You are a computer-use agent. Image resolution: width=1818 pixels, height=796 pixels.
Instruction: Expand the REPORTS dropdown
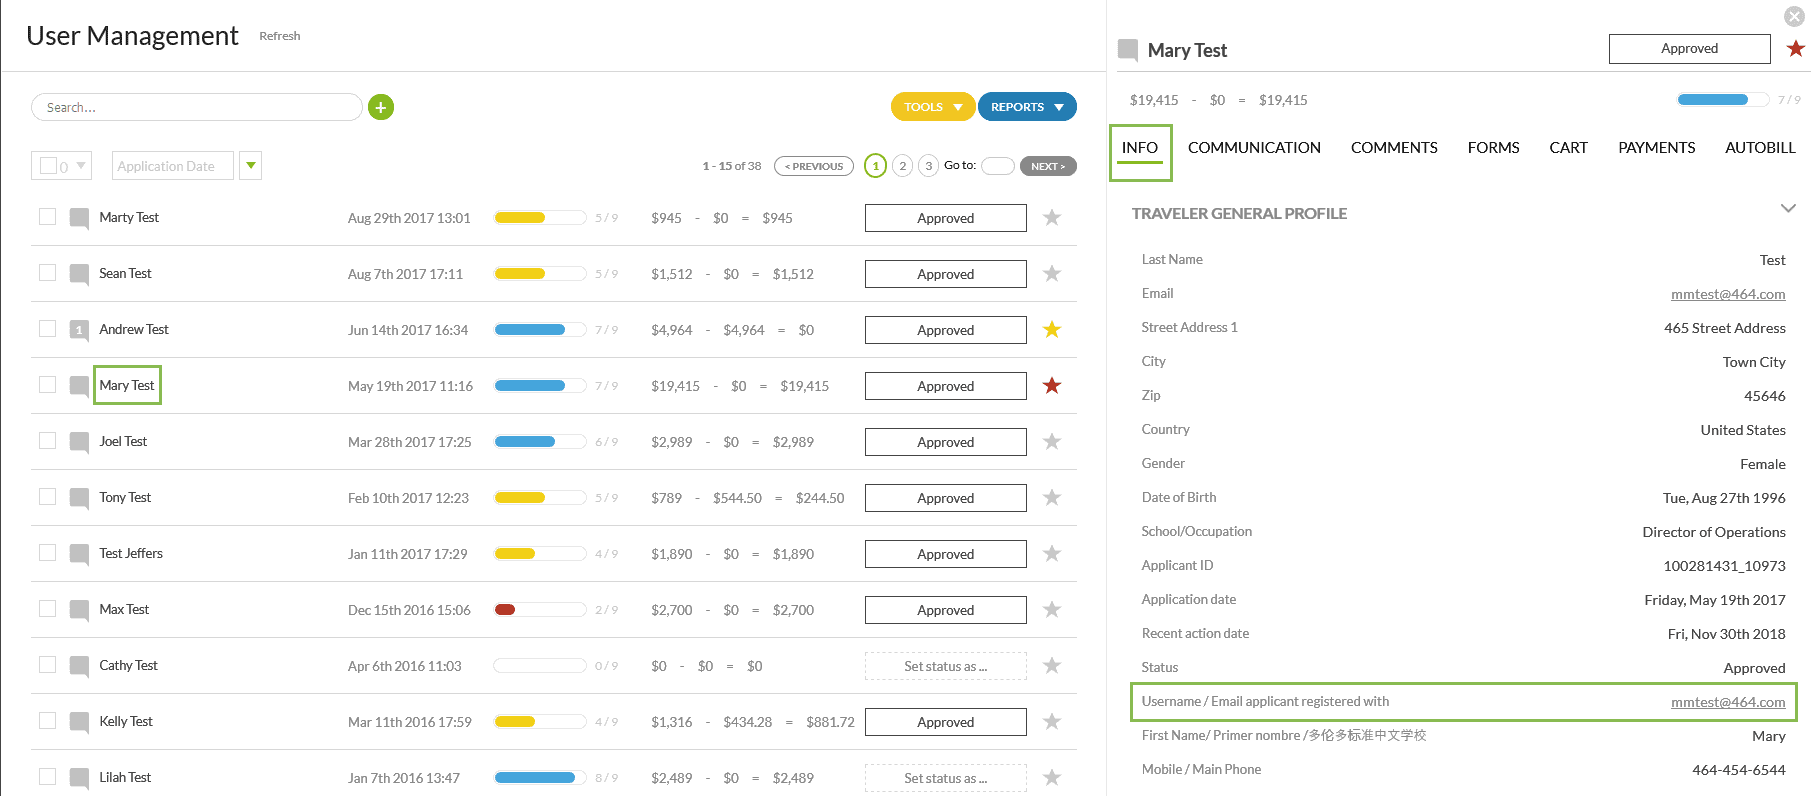[1026, 107]
